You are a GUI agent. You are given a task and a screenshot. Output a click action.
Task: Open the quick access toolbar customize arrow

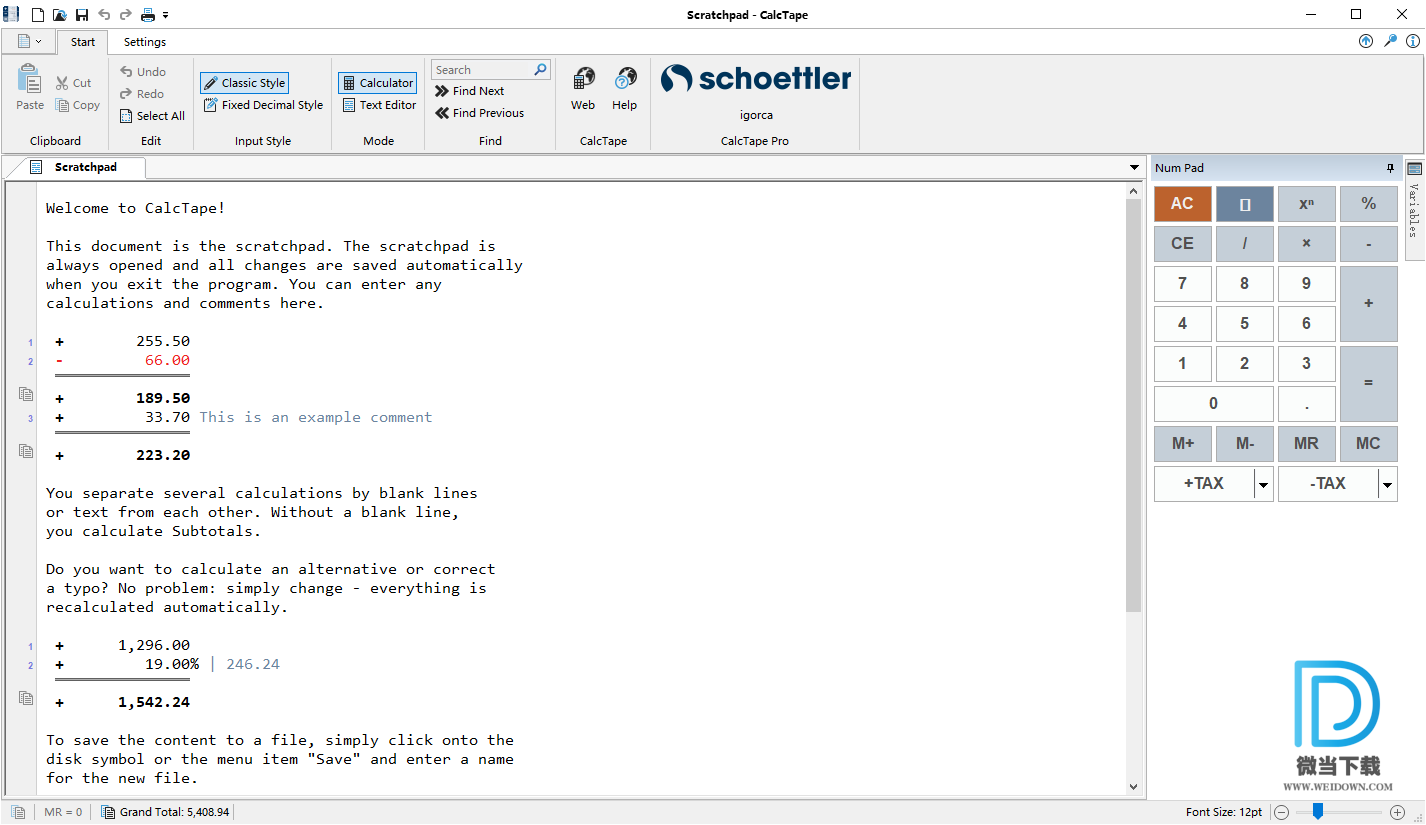tap(166, 15)
